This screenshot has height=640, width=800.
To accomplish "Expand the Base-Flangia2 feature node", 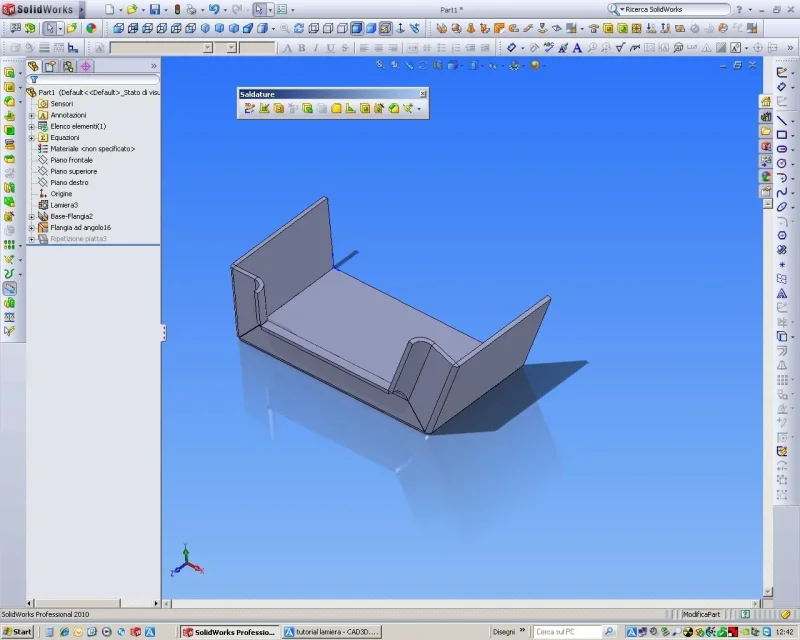I will (32, 216).
